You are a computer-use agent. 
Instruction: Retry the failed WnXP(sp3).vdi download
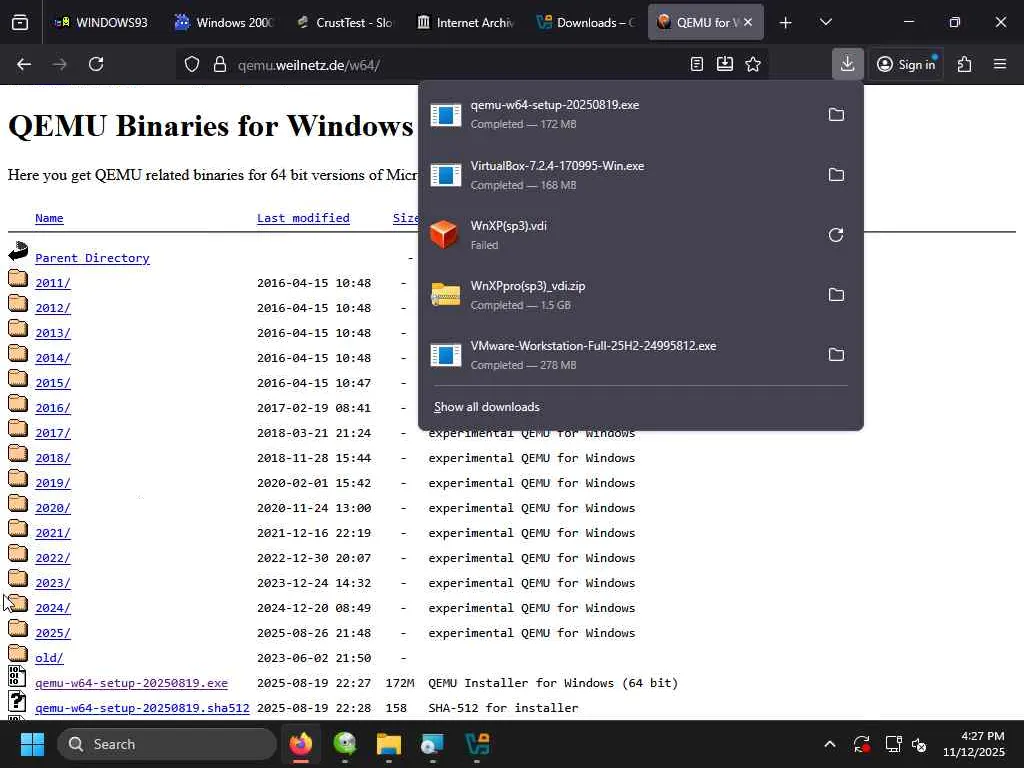pyautogui.click(x=836, y=235)
